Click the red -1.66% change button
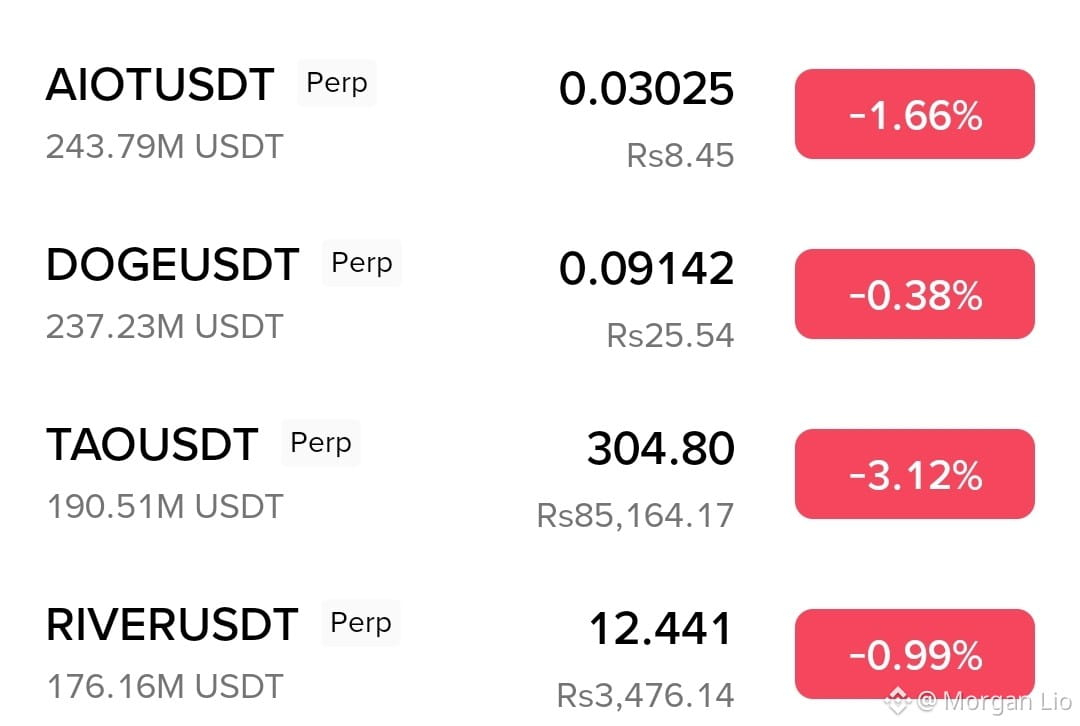The image size is (1080, 726). click(x=915, y=114)
